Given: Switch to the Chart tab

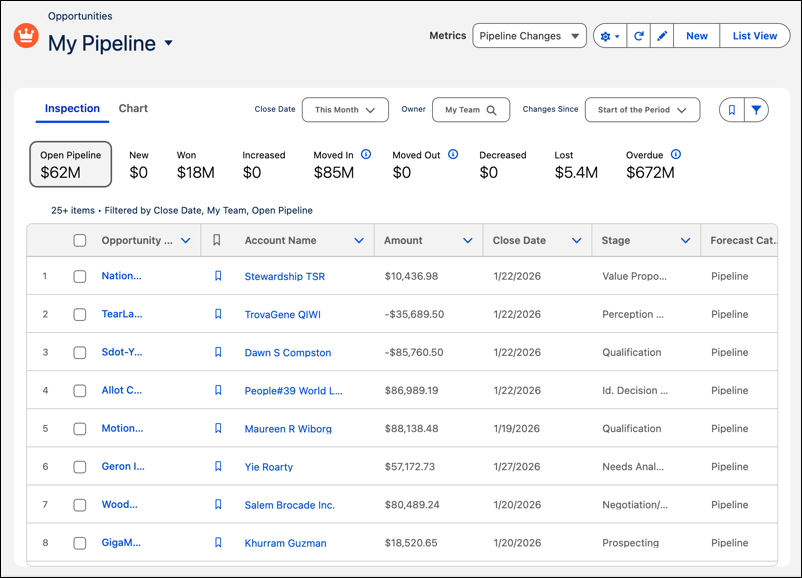Looking at the screenshot, I should [133, 108].
